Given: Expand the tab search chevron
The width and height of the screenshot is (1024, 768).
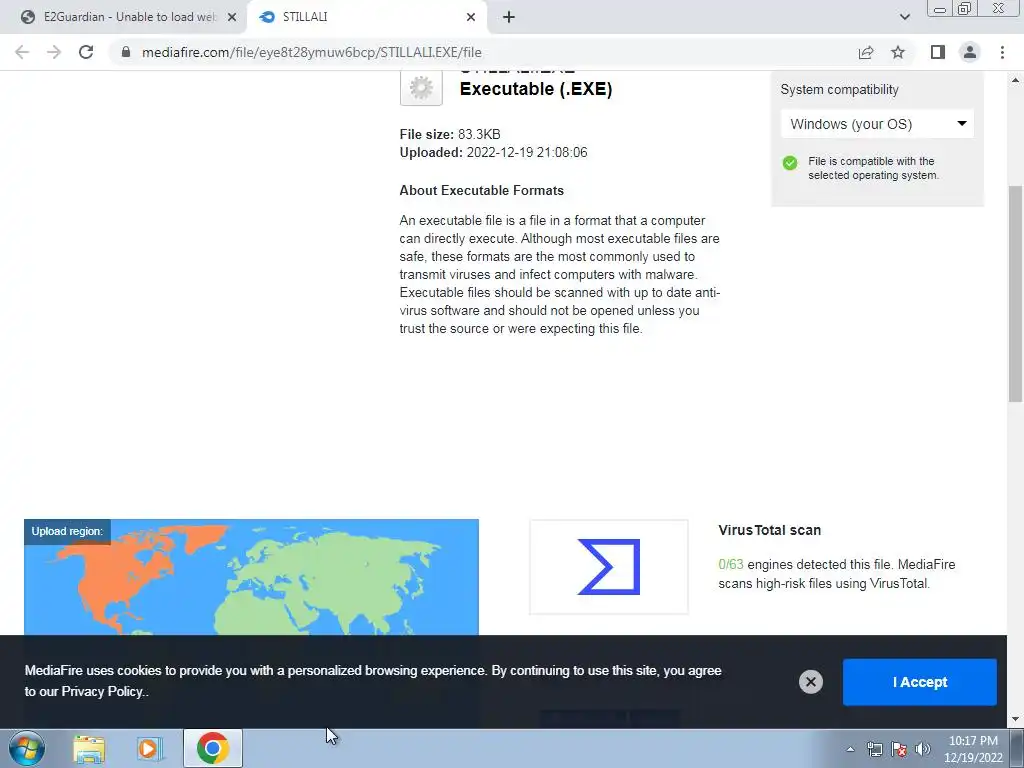Looking at the screenshot, I should click(904, 17).
